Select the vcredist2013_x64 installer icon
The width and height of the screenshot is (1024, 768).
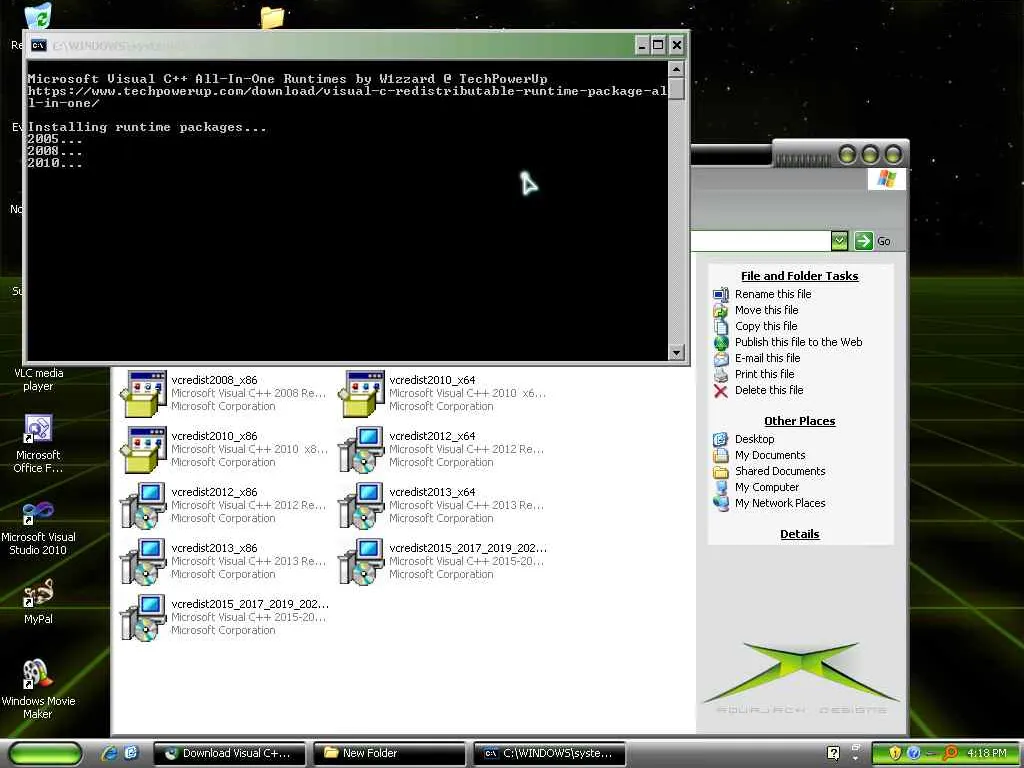[x=361, y=505]
